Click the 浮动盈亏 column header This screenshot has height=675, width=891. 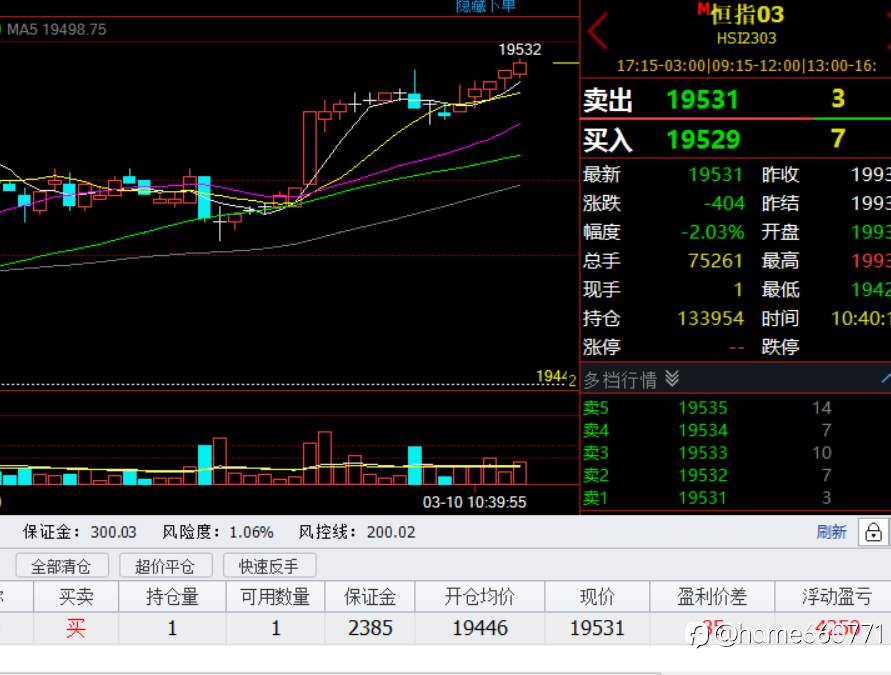(836, 597)
